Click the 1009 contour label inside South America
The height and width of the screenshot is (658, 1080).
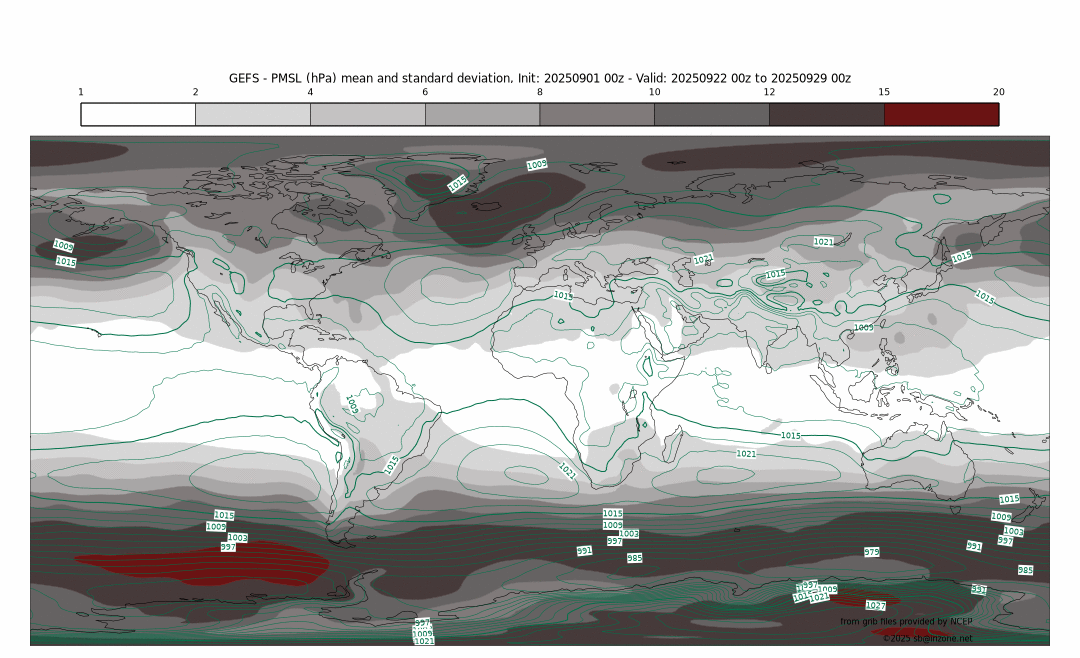352,404
